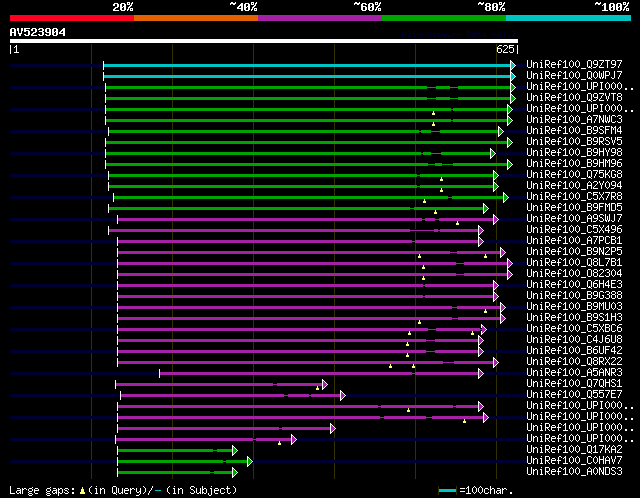Screen dimensions: 640x498
Task: Click the UniRef100_A2Y094 label
Action: 574,185
